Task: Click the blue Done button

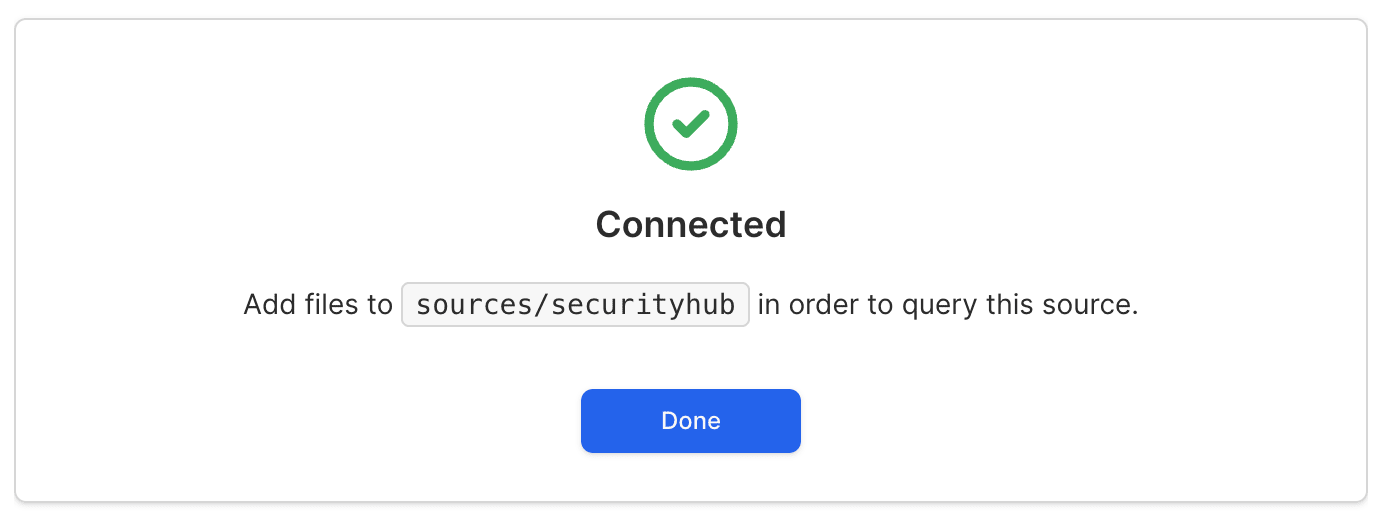Action: (x=691, y=421)
